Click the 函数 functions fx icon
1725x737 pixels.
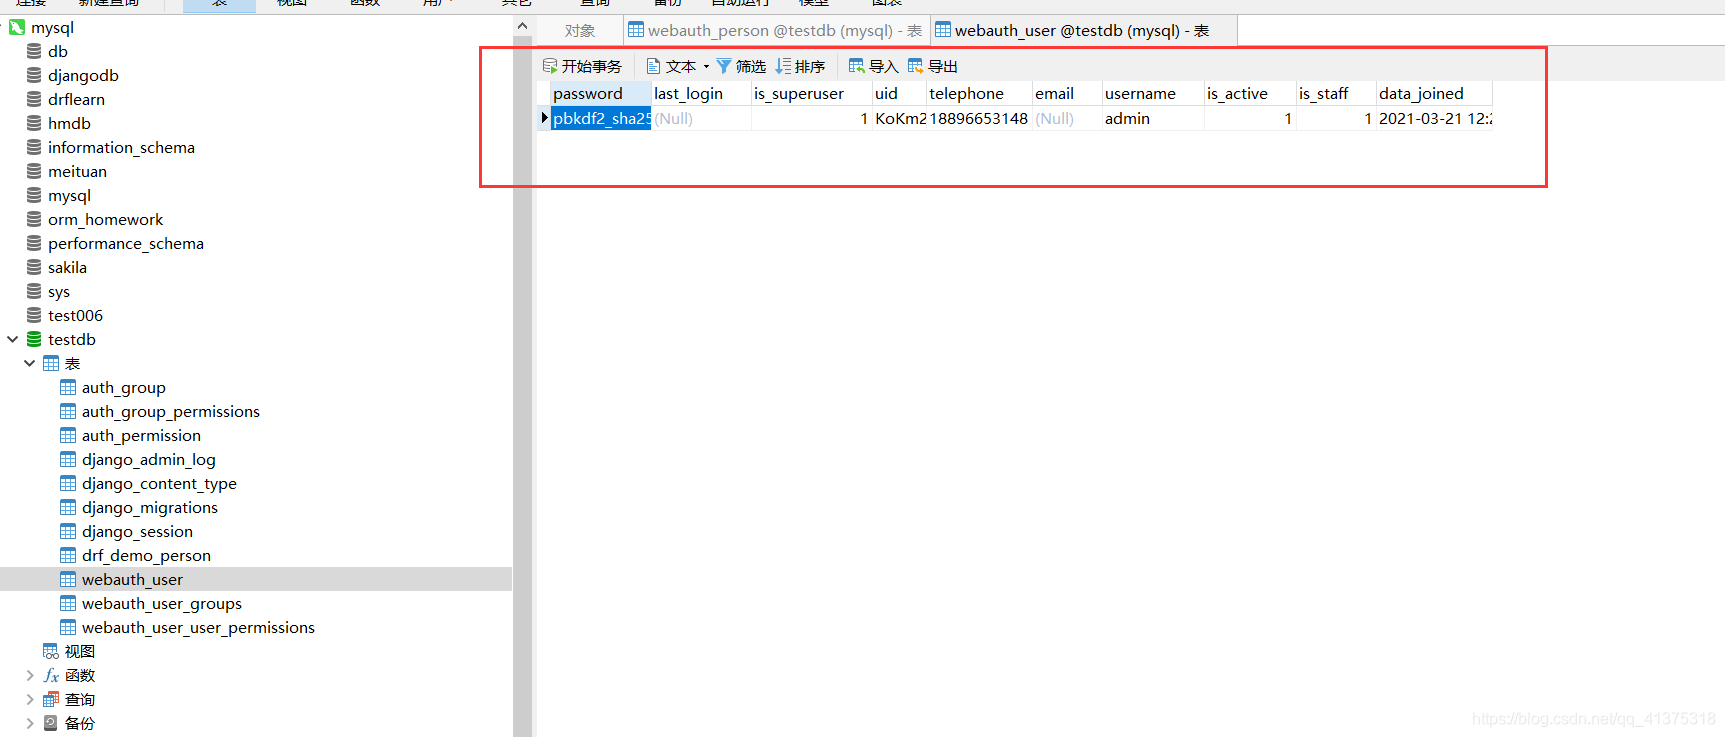(51, 675)
